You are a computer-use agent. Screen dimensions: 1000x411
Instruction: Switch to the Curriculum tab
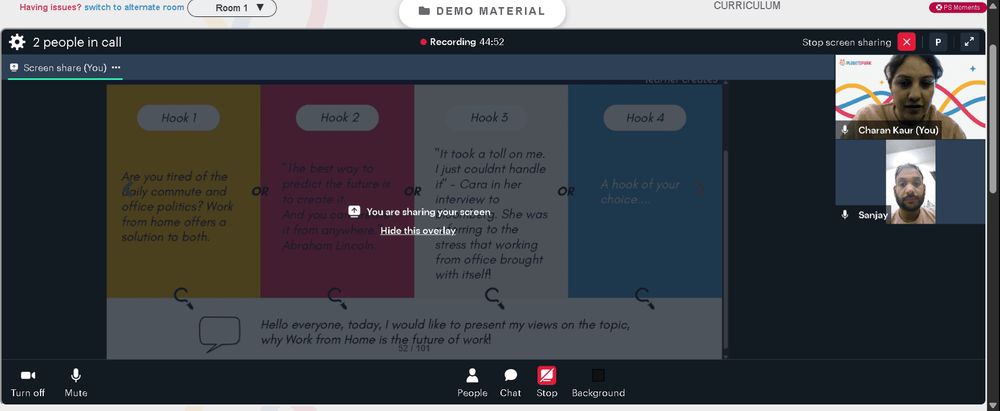(x=747, y=6)
